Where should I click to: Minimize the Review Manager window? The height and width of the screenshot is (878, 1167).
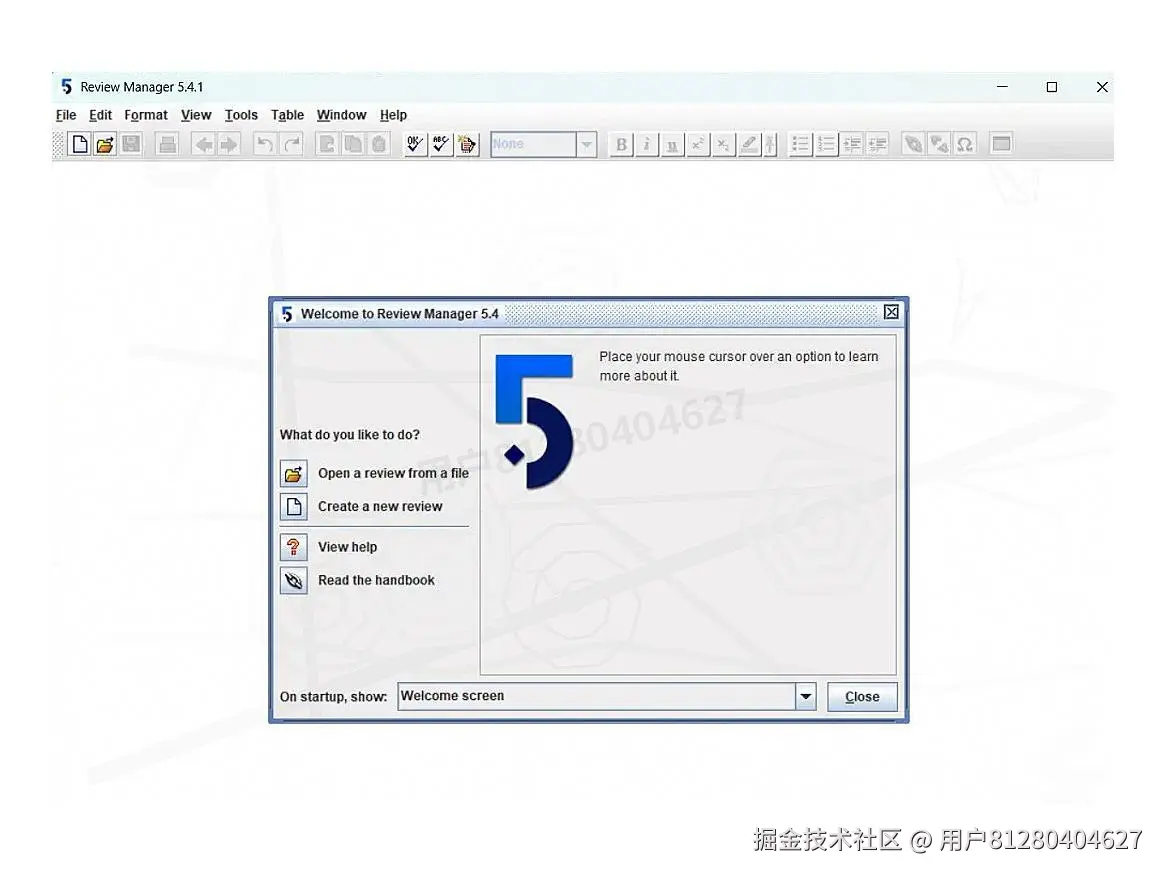[1003, 87]
